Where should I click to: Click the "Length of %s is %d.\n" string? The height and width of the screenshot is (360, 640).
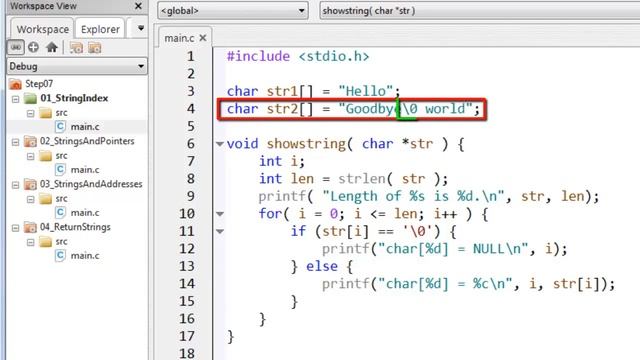(x=414, y=196)
